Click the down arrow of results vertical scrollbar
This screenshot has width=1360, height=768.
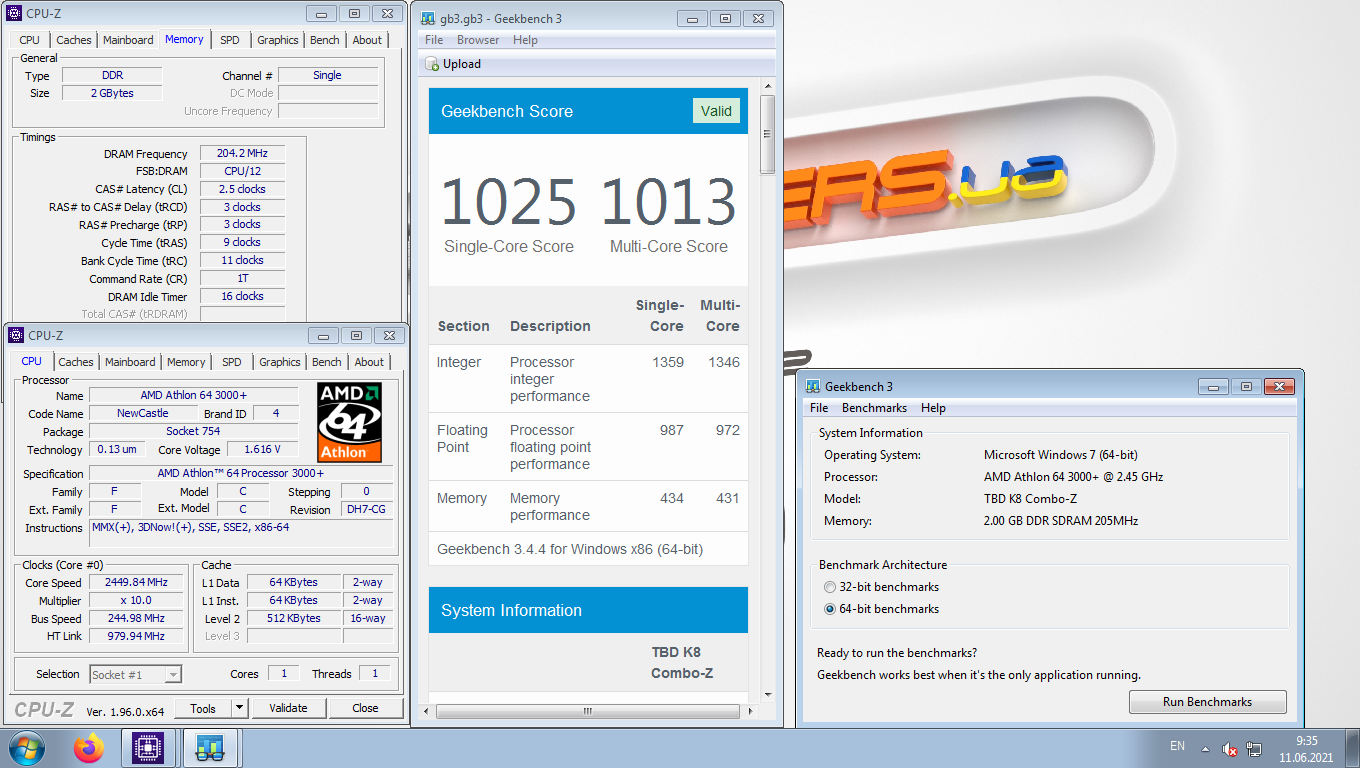(768, 695)
